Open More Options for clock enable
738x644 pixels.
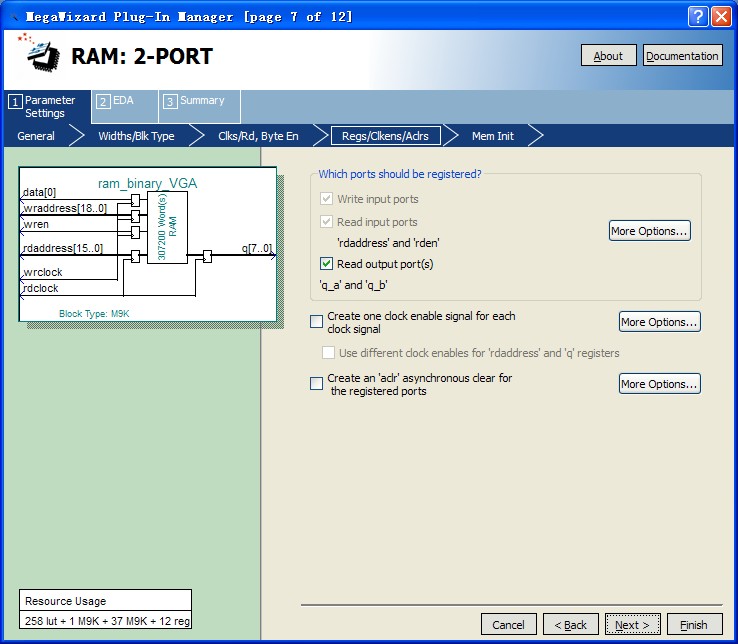pyautogui.click(x=659, y=322)
